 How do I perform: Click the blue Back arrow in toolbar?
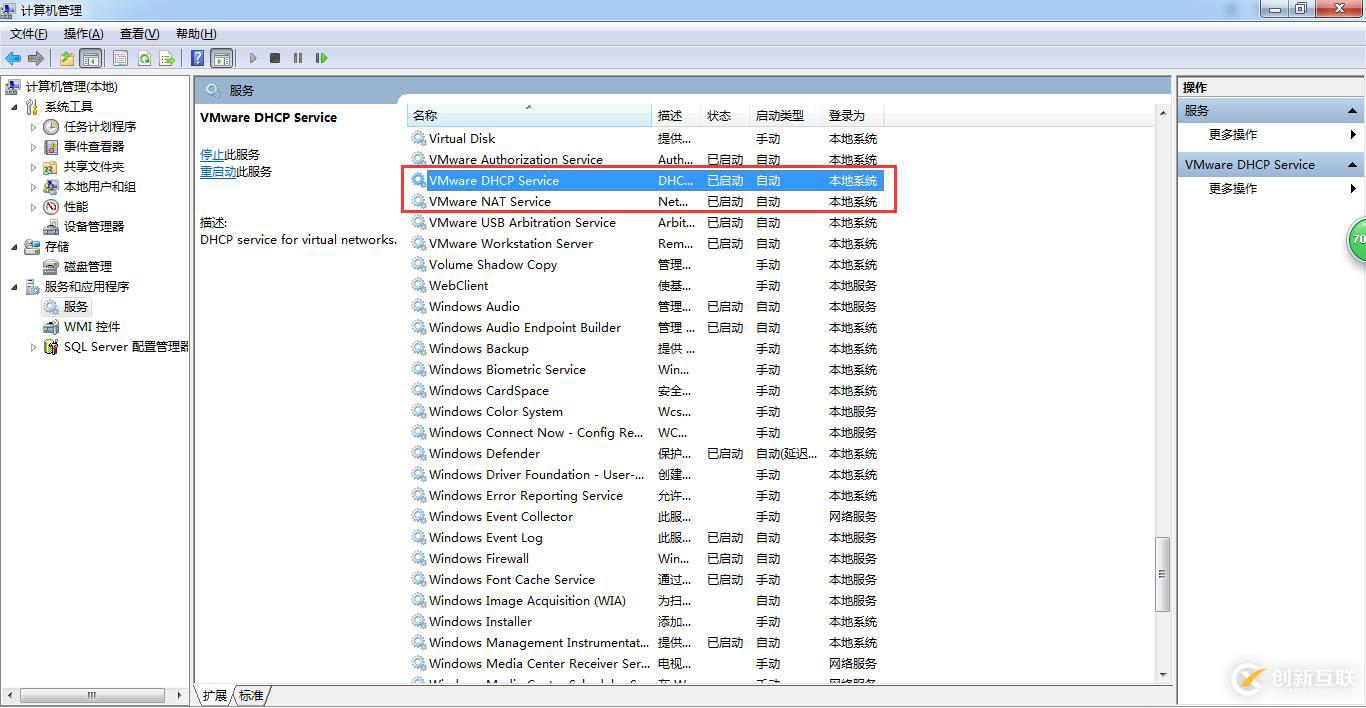coord(14,58)
